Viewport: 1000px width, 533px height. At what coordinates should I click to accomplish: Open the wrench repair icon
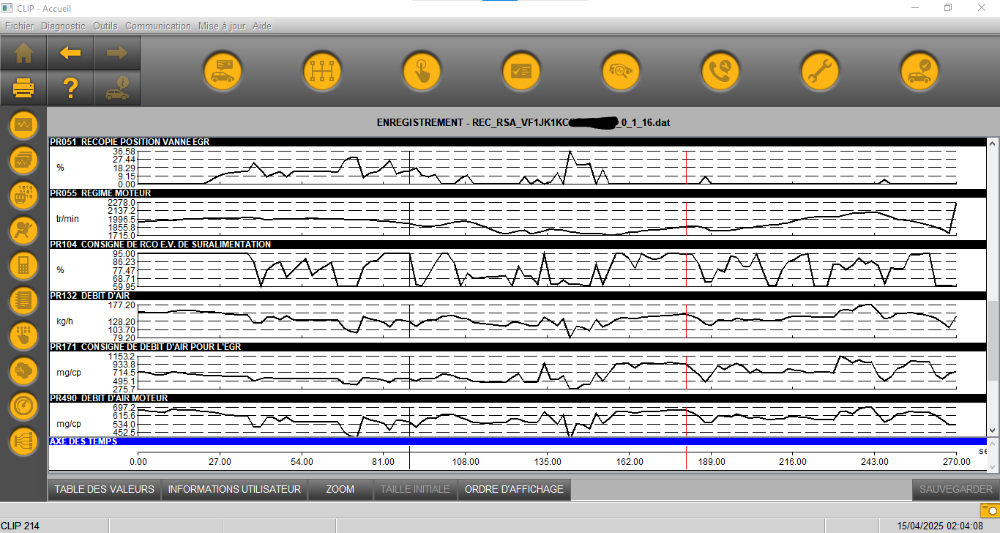tap(820, 71)
